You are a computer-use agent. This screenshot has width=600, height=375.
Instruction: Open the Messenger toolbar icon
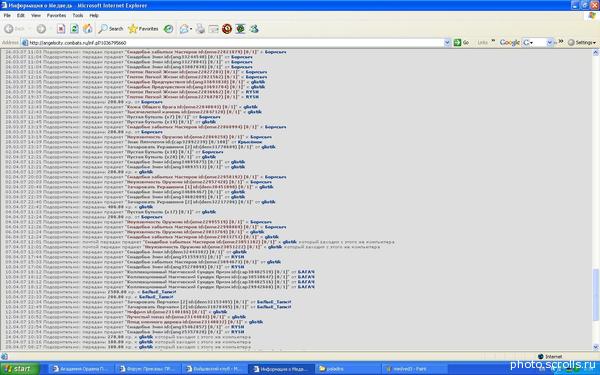tap(254, 29)
